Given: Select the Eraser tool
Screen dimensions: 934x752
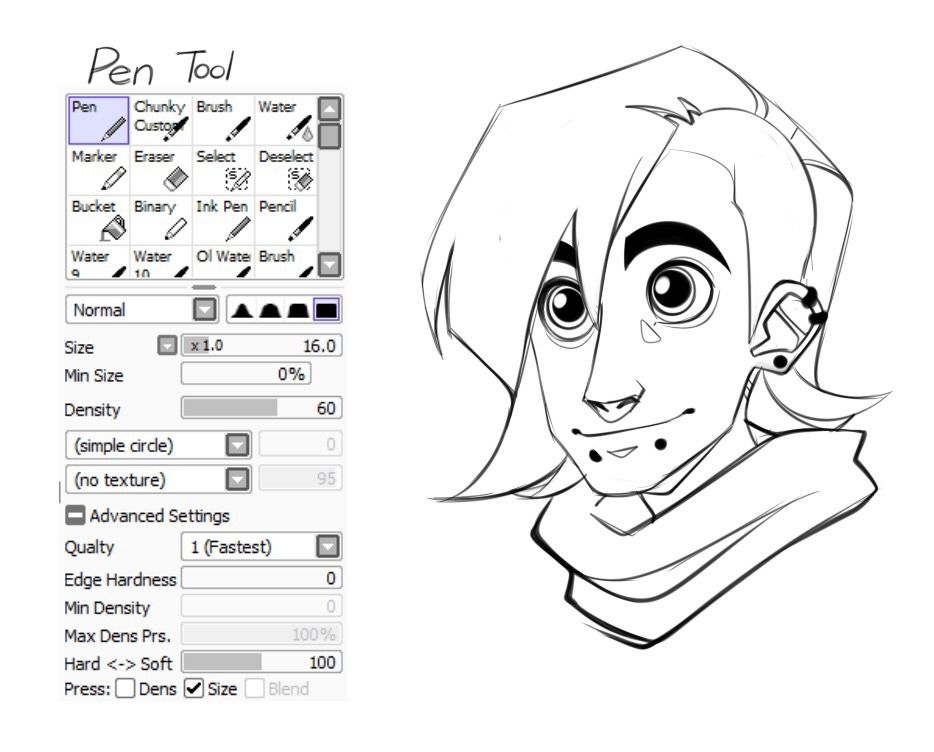Looking at the screenshot, I should click(161, 170).
